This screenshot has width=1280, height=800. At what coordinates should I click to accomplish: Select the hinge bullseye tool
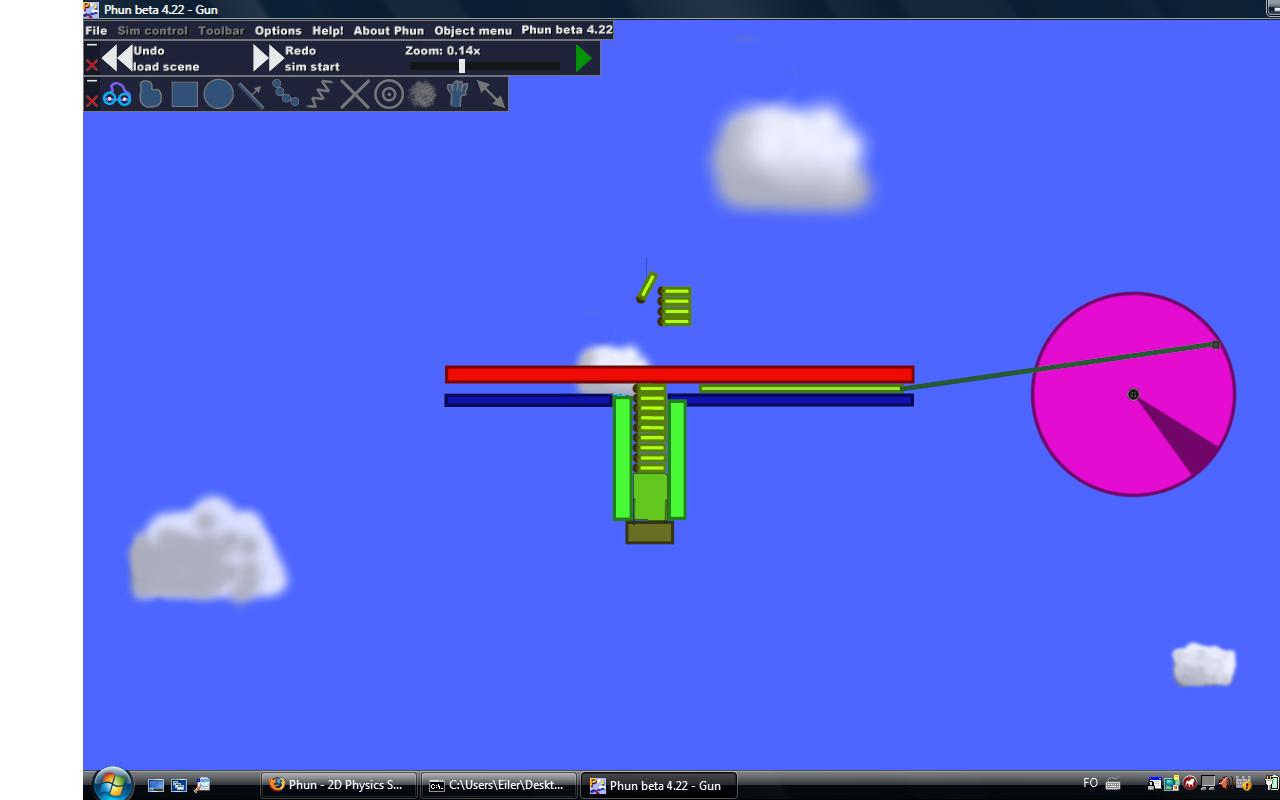[389, 95]
